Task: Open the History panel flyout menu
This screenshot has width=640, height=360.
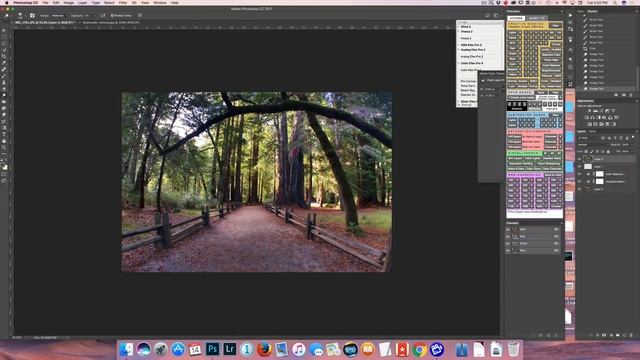Action: pos(636,11)
